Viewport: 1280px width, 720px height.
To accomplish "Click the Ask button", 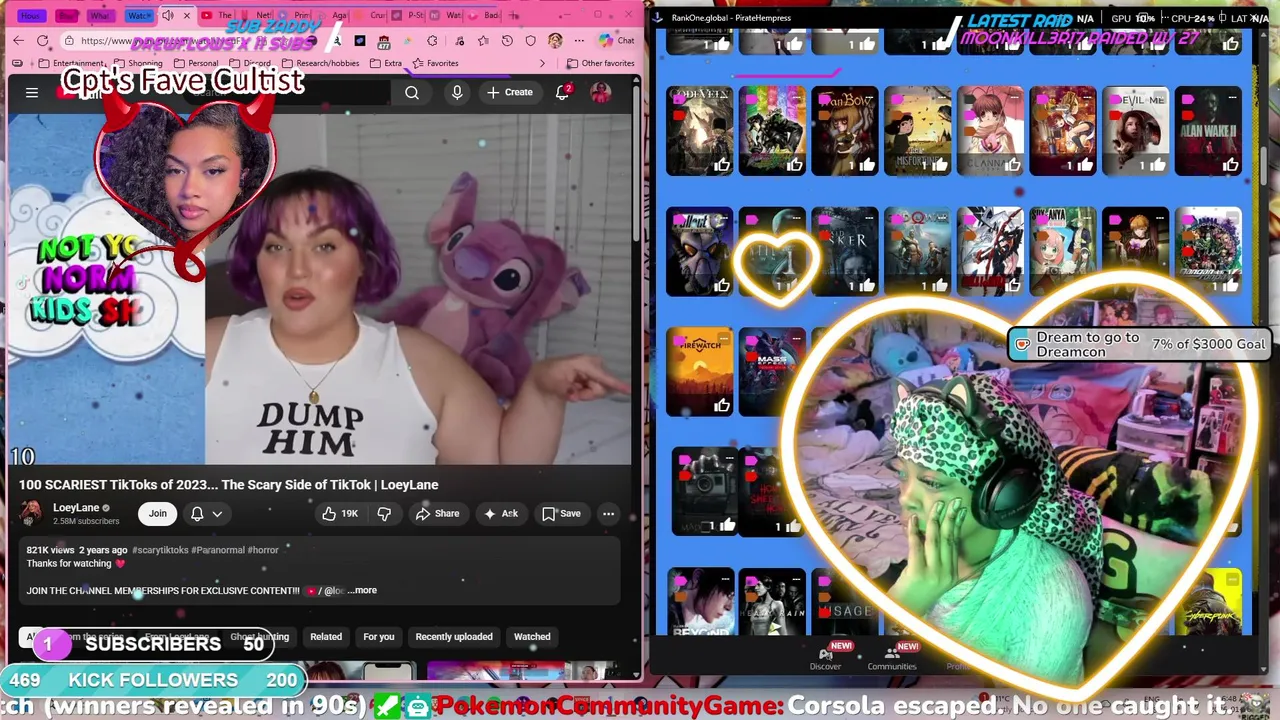I will pos(500,514).
